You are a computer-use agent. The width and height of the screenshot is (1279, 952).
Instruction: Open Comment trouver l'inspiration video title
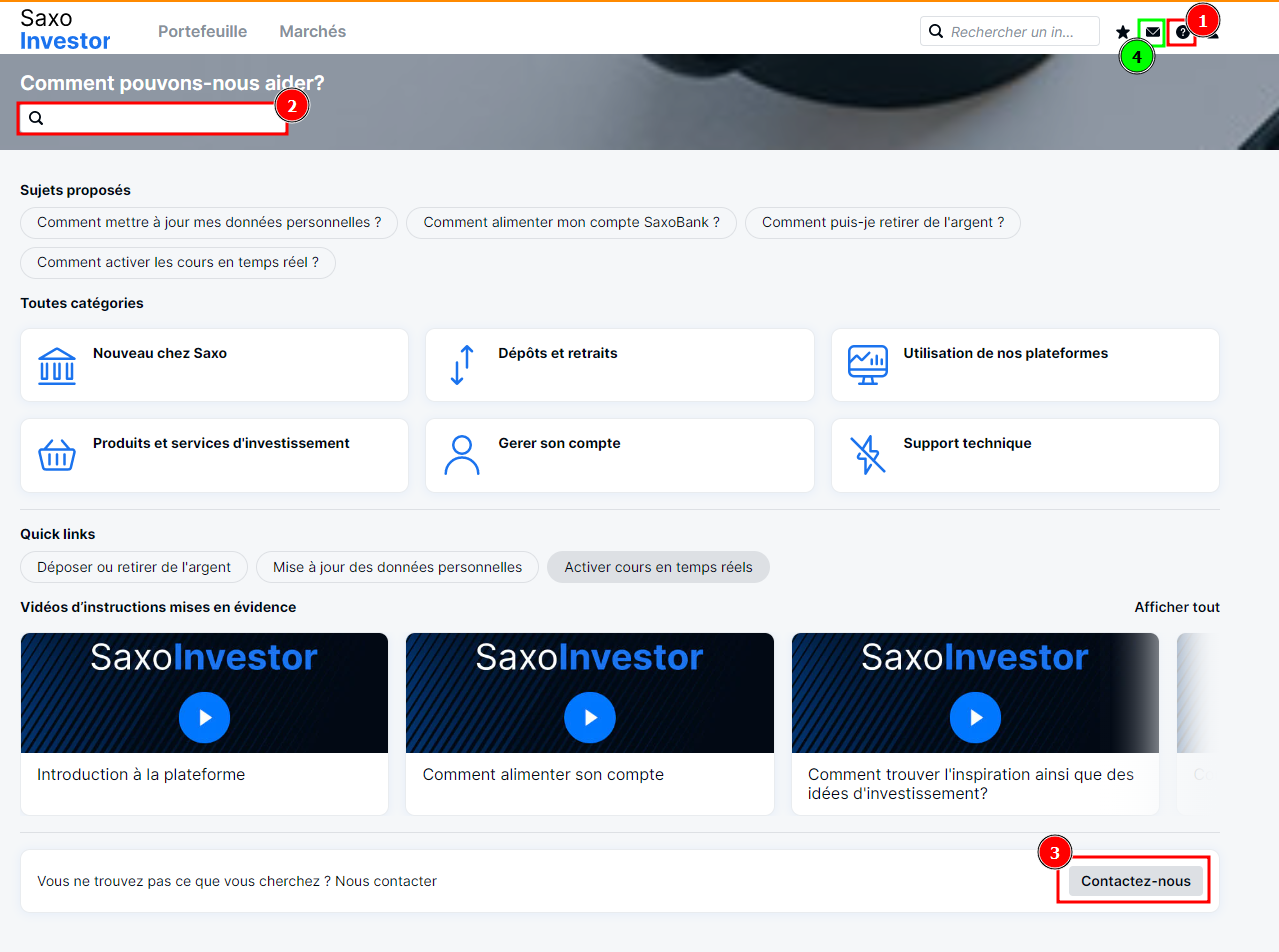pyautogui.click(x=971, y=784)
